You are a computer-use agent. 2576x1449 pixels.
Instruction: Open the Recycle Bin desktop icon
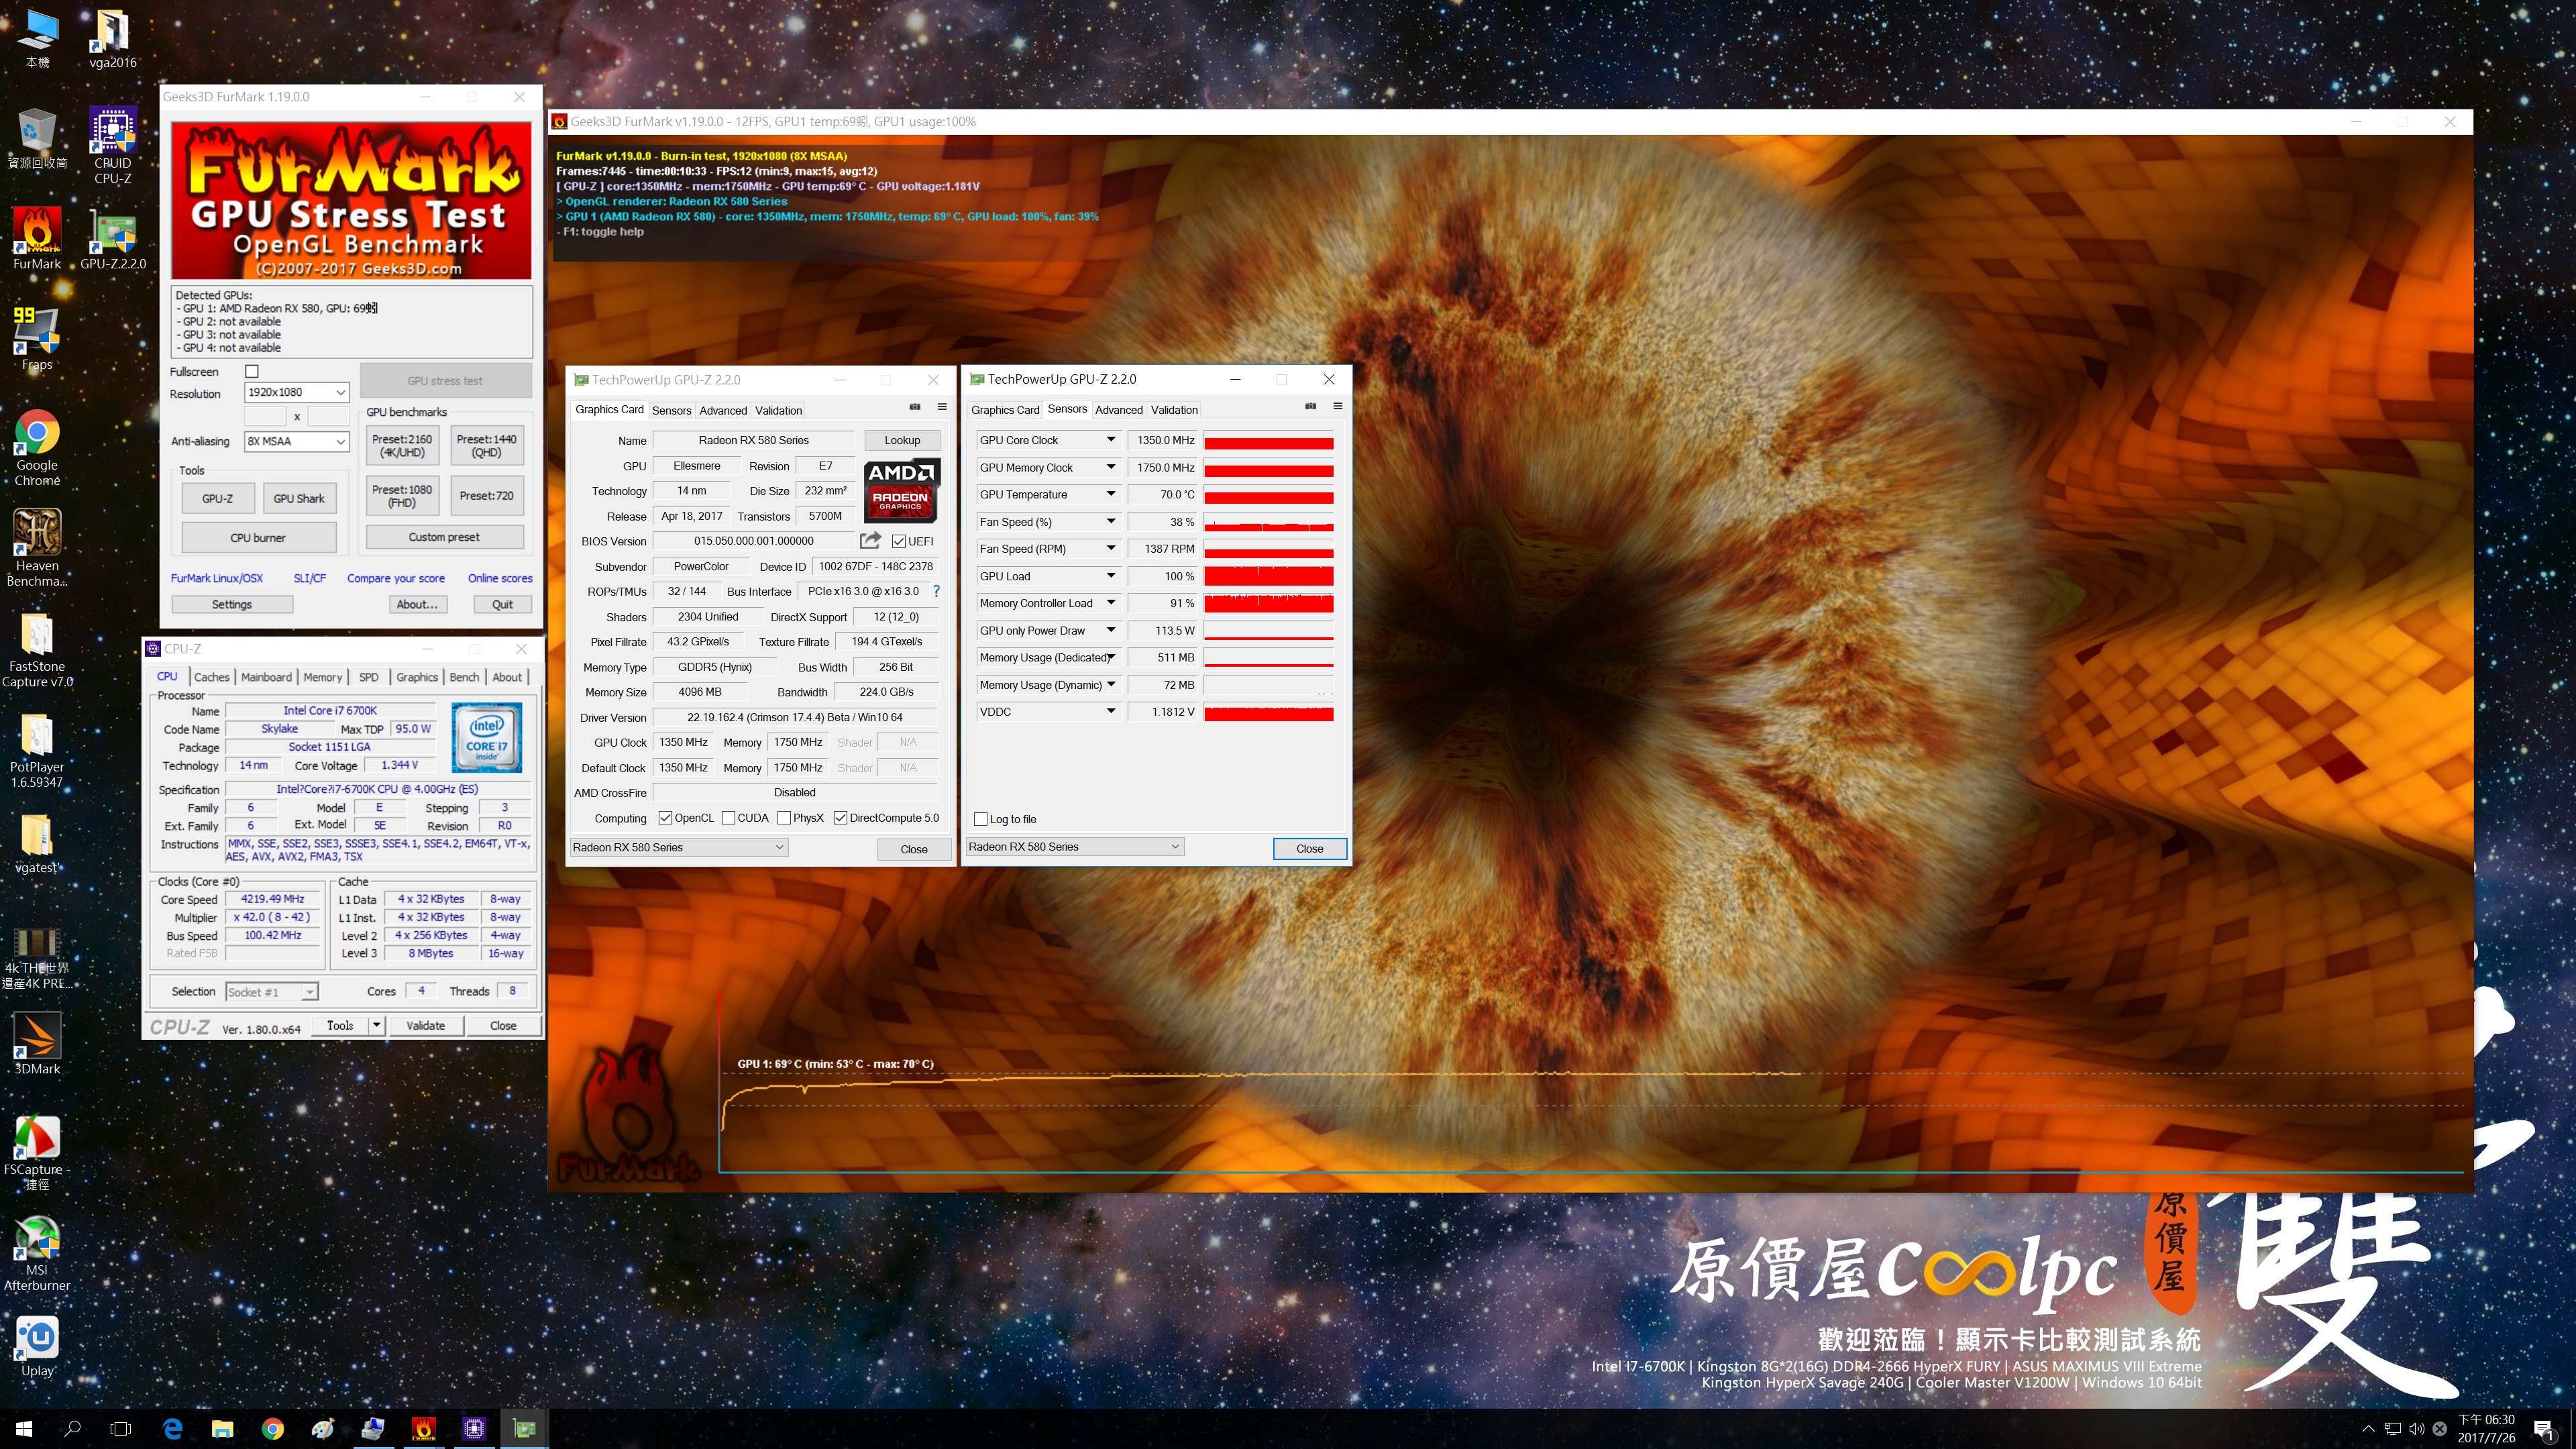click(x=37, y=138)
